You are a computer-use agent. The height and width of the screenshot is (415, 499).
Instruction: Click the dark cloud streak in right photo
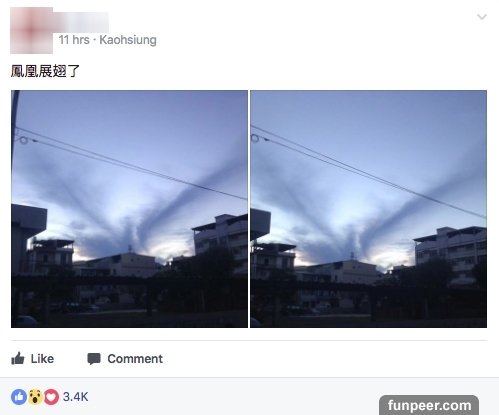tap(420, 203)
